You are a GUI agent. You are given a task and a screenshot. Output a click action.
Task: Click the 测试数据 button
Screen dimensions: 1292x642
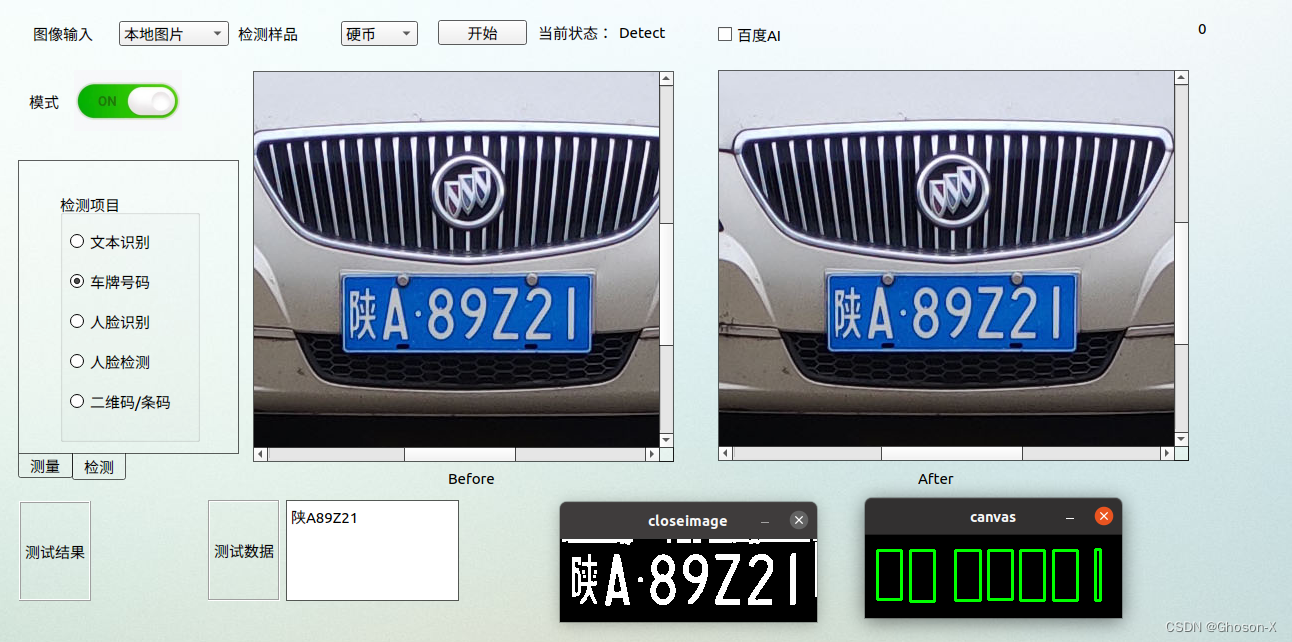[x=244, y=551]
